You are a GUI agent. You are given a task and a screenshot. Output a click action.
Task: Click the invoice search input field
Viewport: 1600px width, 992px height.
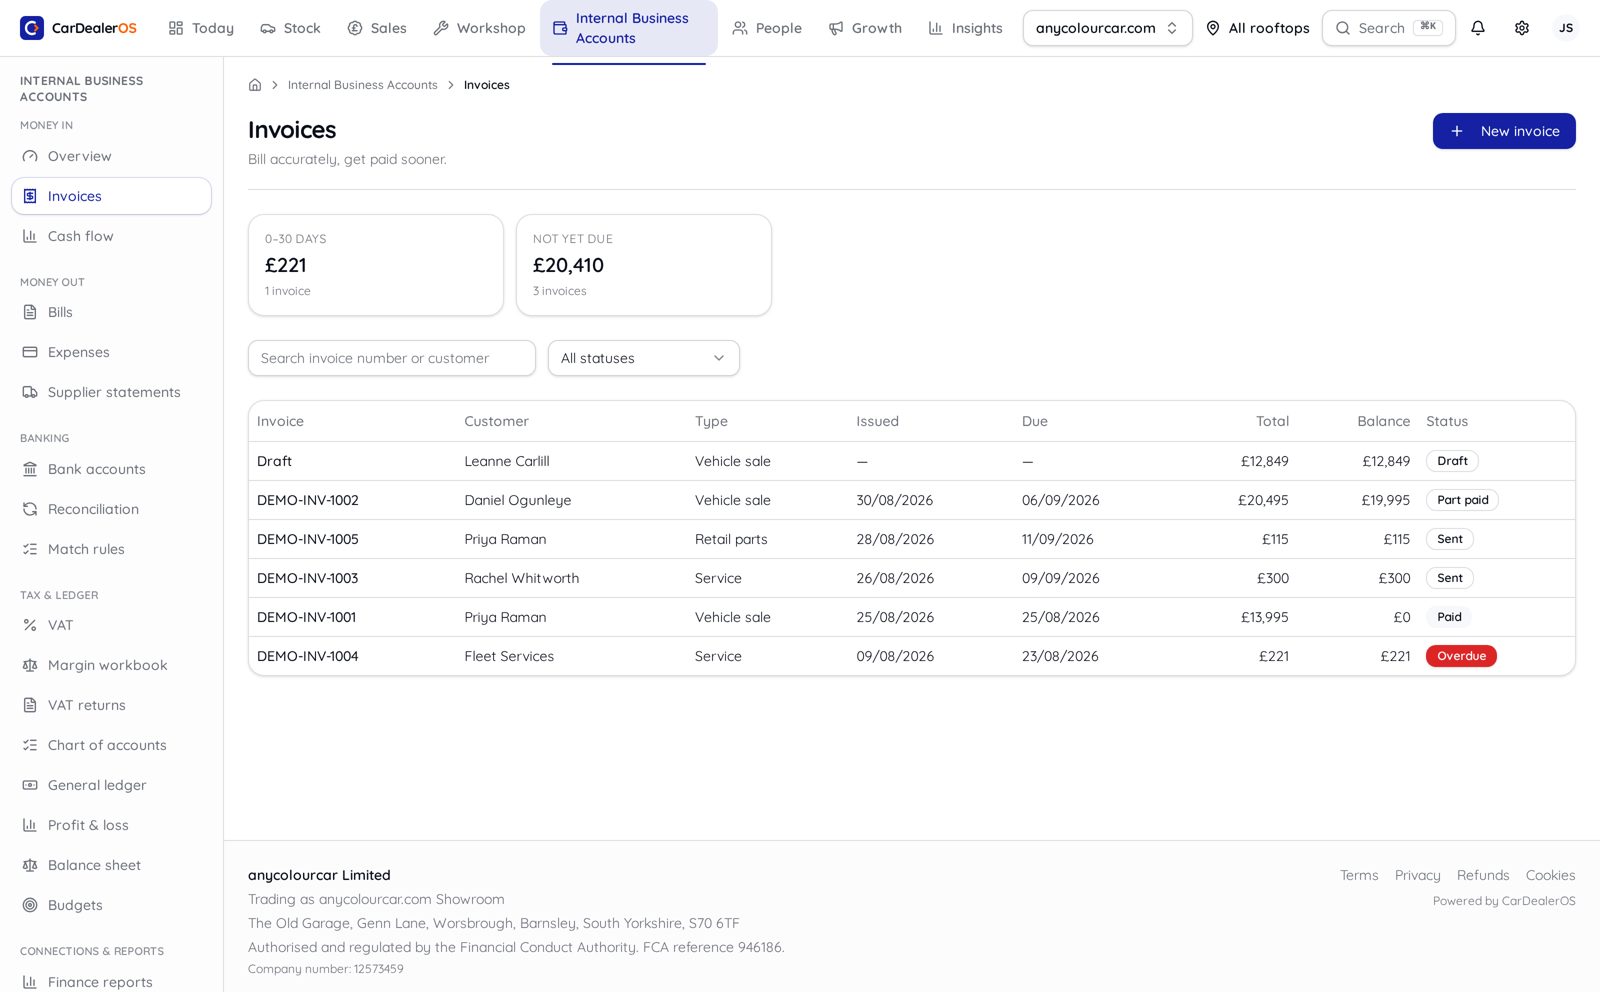pyautogui.click(x=392, y=358)
